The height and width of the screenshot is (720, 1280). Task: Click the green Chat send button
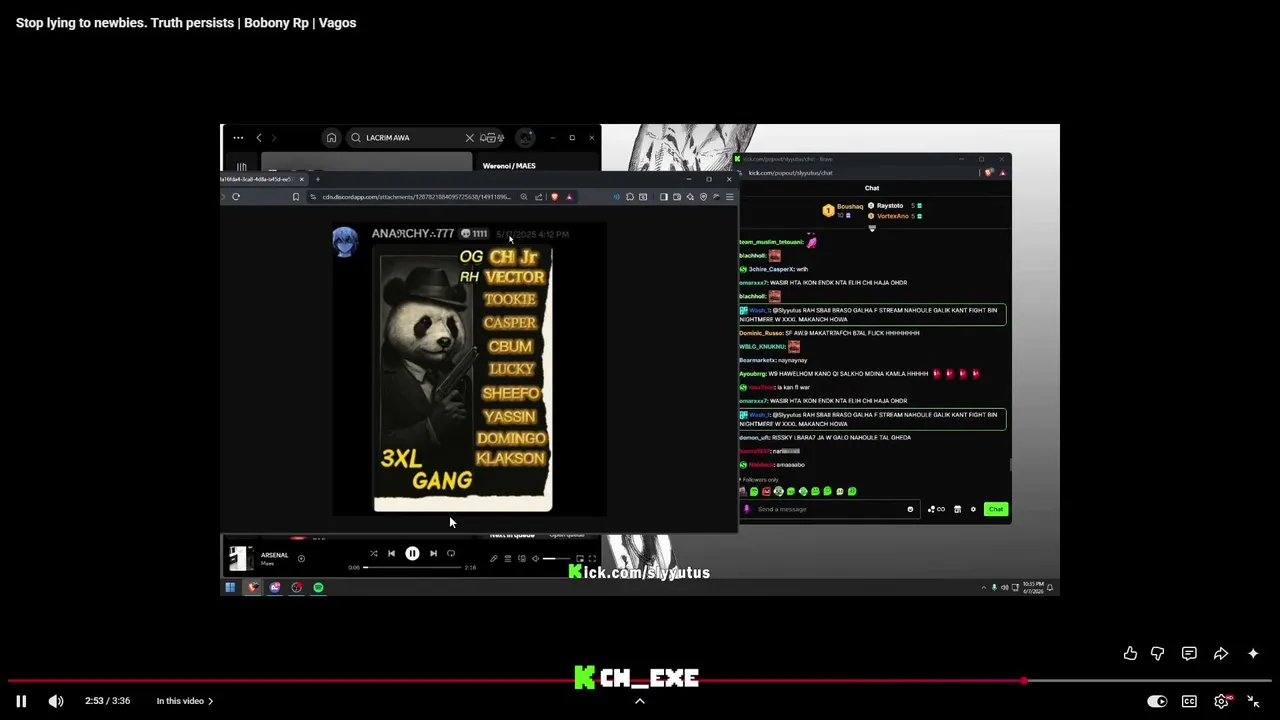click(996, 509)
